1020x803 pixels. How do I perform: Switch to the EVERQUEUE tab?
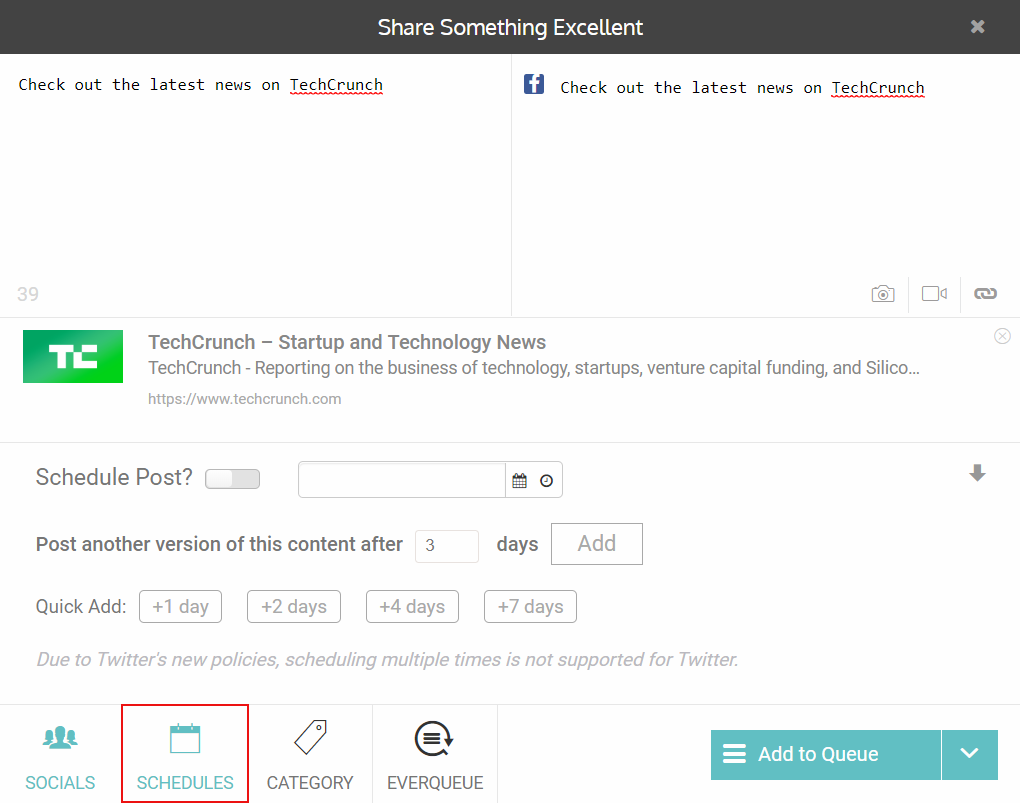435,755
